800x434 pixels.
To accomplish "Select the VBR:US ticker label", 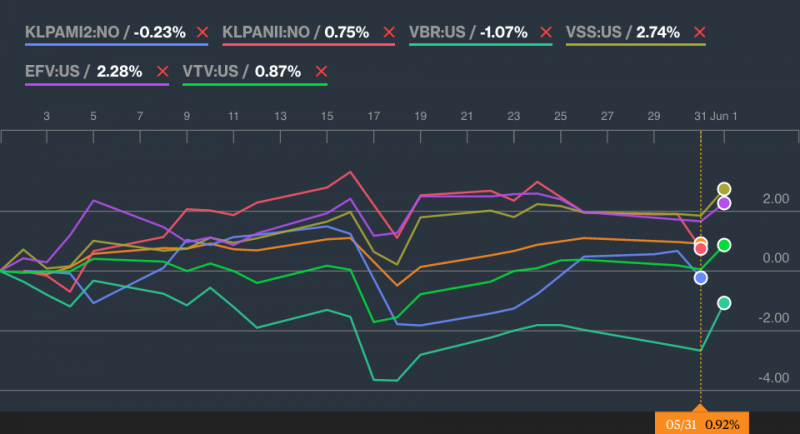I will point(437,32).
